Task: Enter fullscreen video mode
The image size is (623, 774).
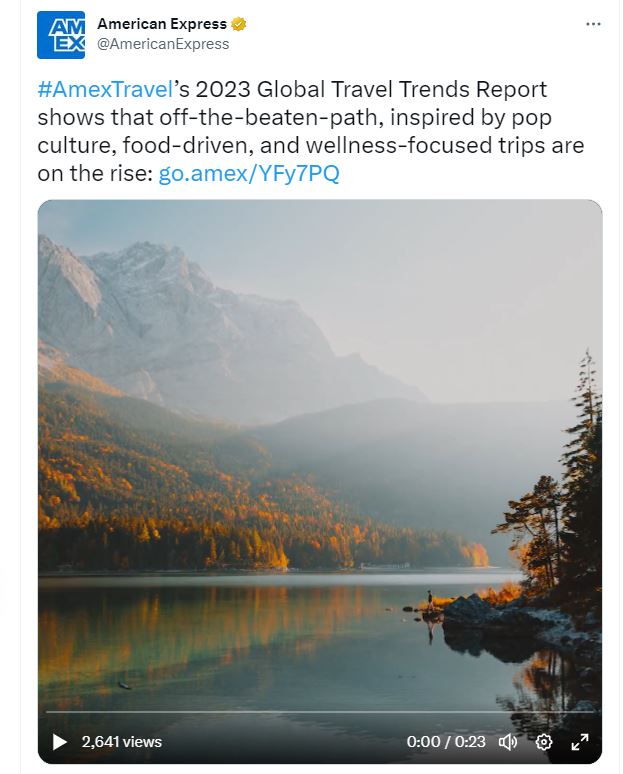Action: (579, 742)
